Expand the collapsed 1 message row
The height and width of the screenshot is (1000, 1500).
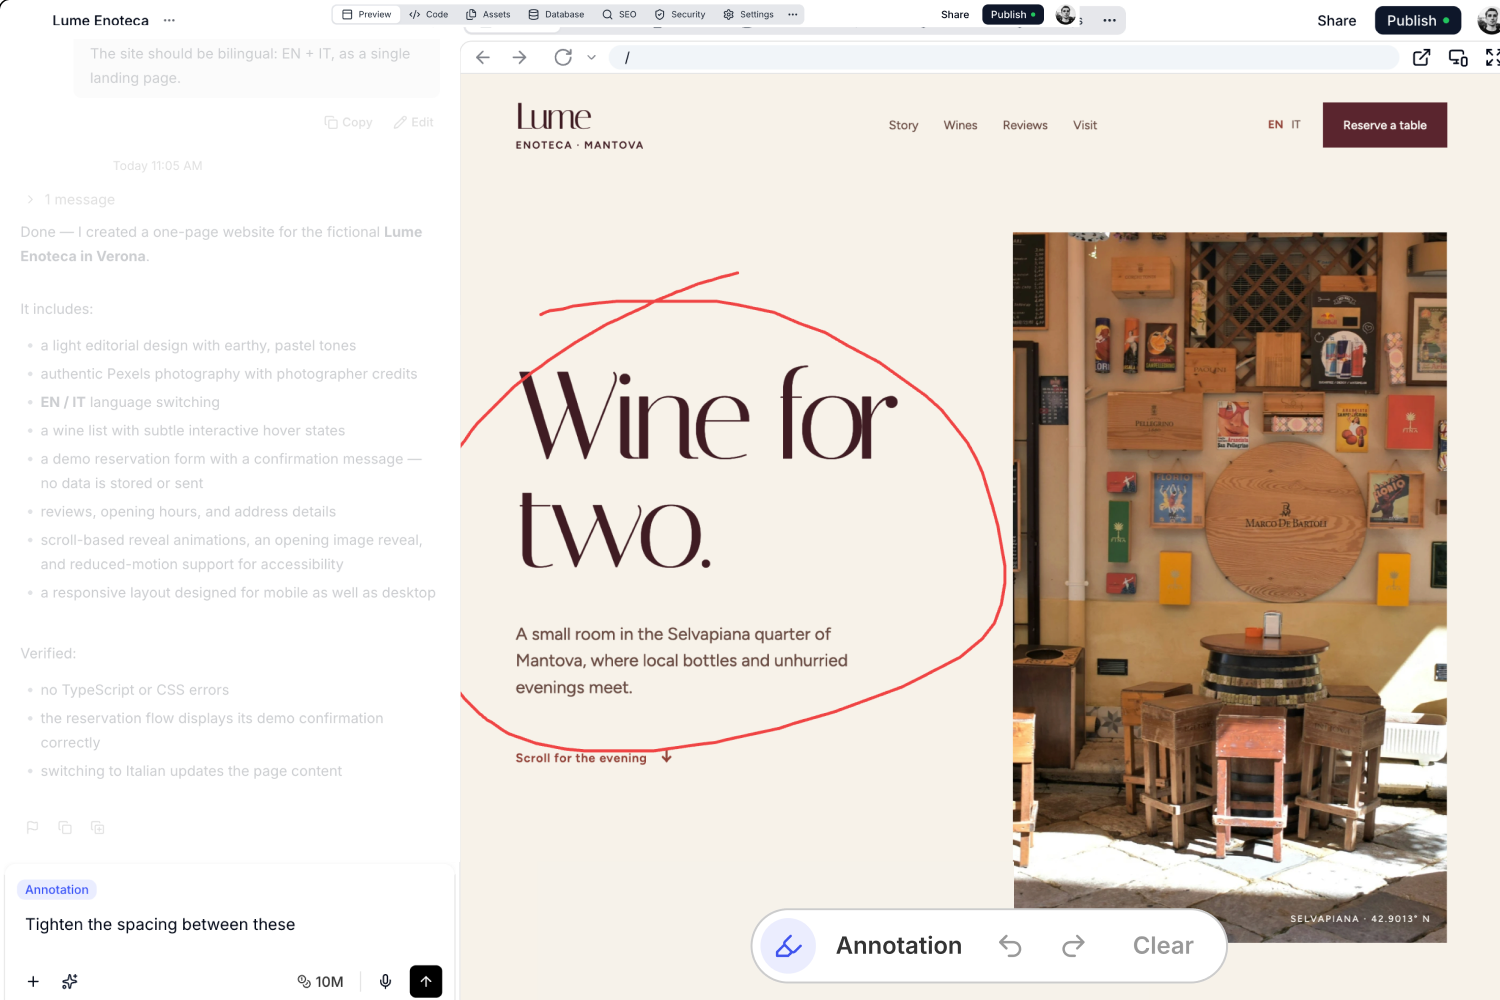[x=71, y=200]
